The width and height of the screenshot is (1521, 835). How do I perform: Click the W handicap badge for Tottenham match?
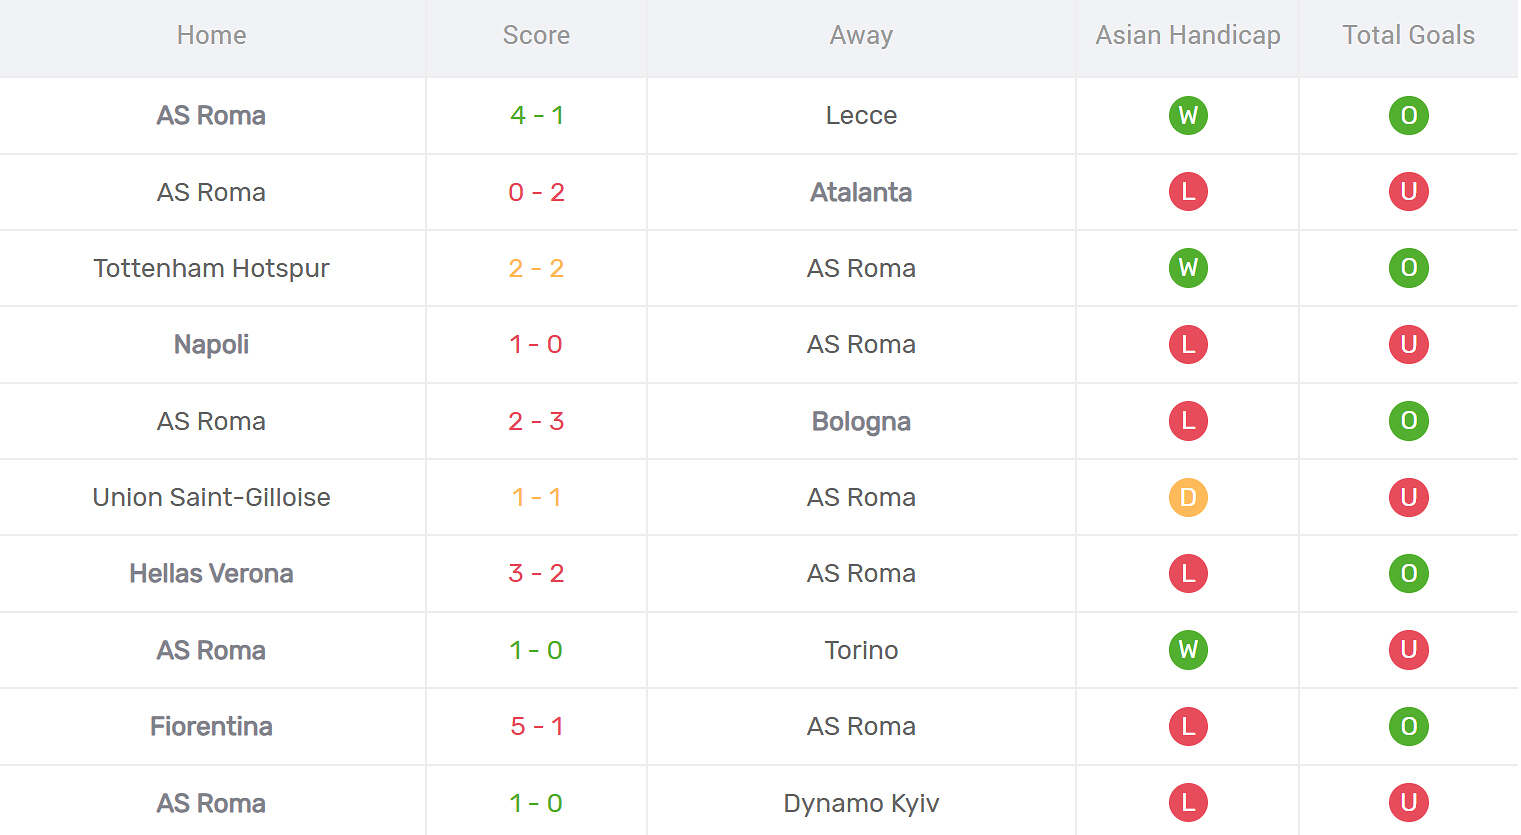tap(1187, 268)
